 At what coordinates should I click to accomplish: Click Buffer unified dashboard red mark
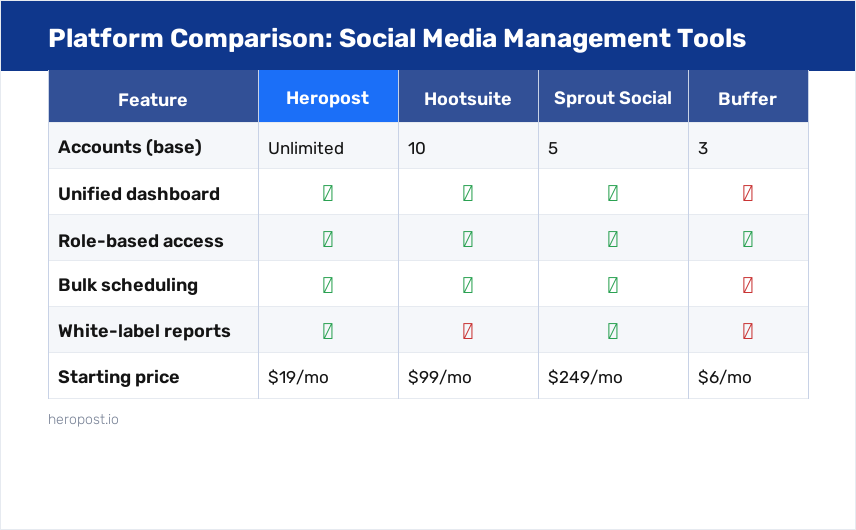(748, 193)
